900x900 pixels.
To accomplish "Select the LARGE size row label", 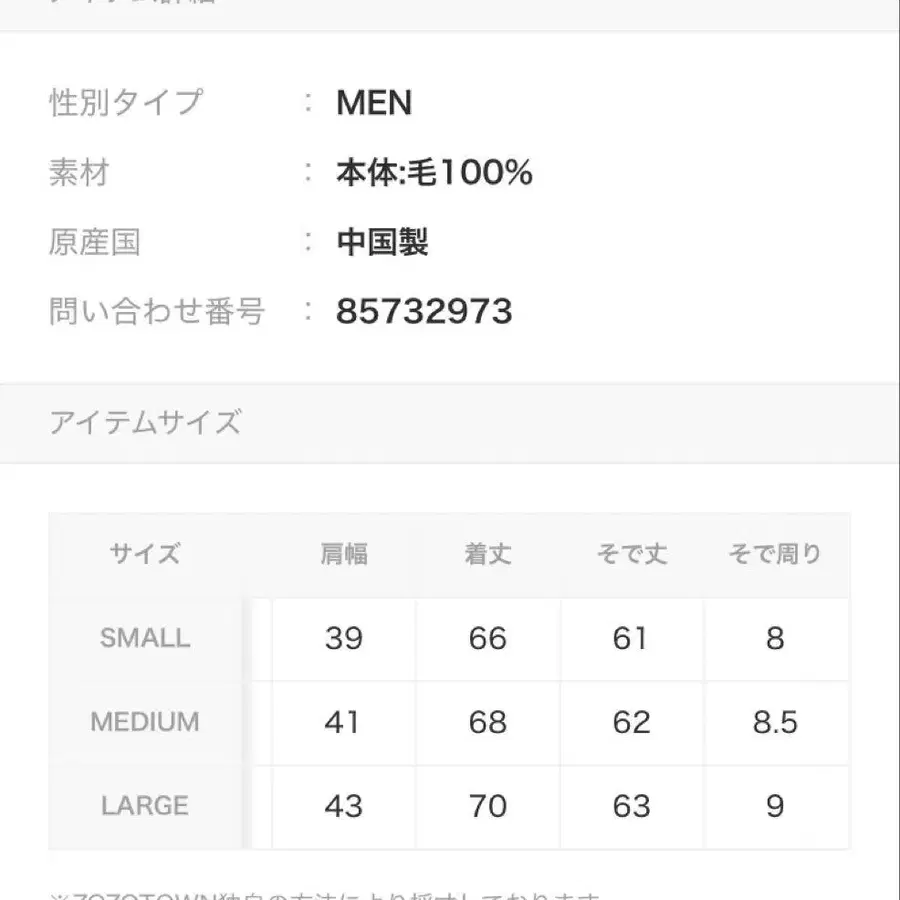I will pyautogui.click(x=145, y=806).
